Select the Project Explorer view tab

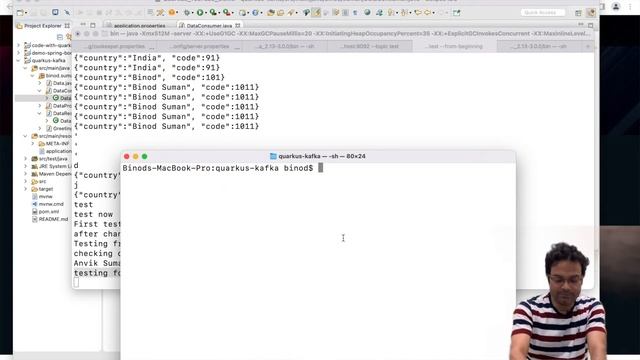[43, 26]
